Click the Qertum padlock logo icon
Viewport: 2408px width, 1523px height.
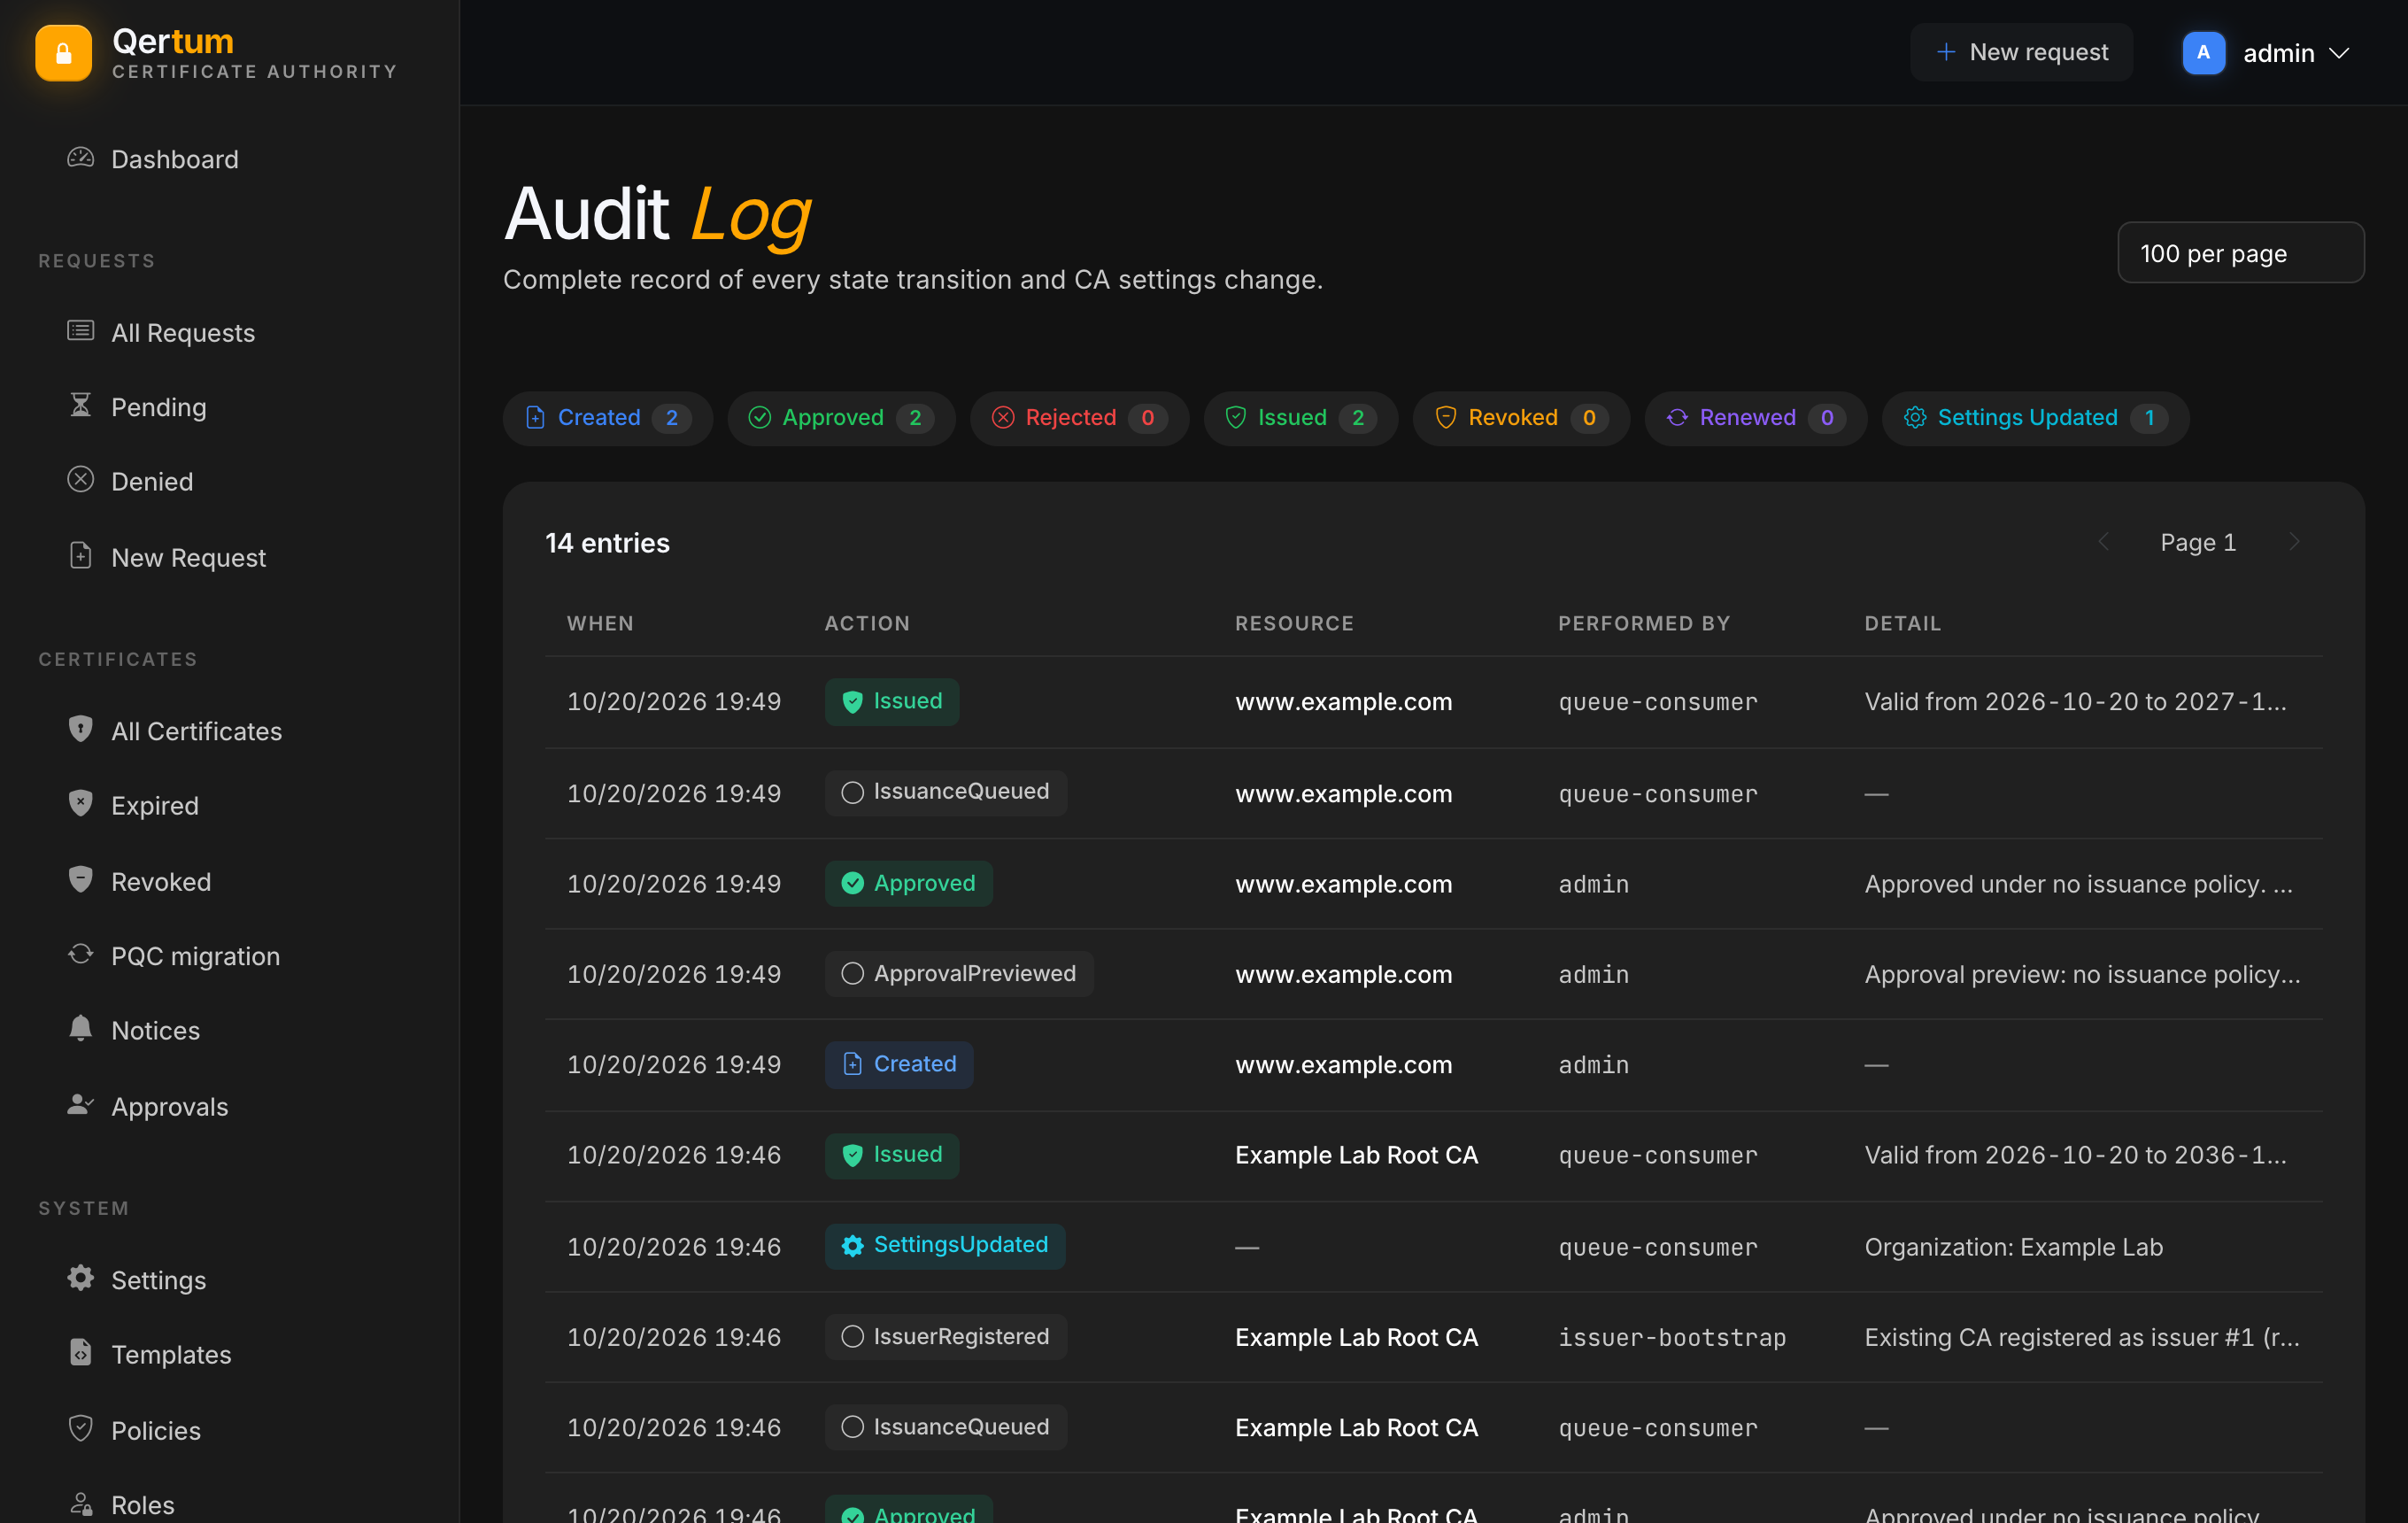(x=63, y=53)
